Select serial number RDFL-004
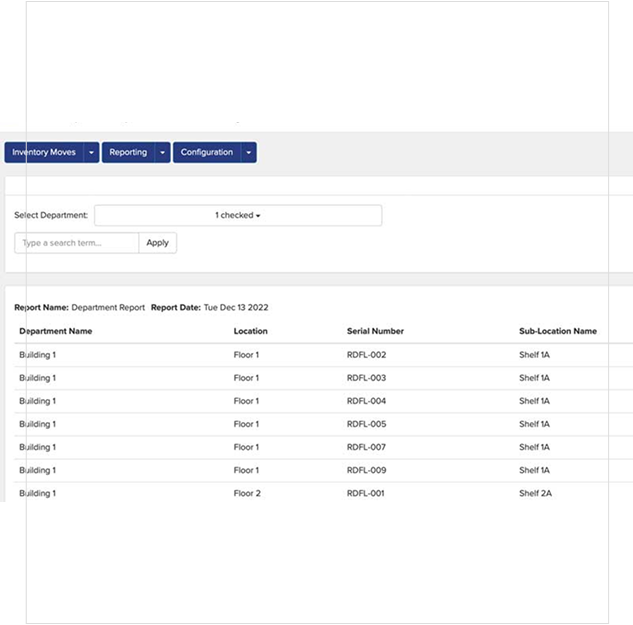 coord(367,401)
